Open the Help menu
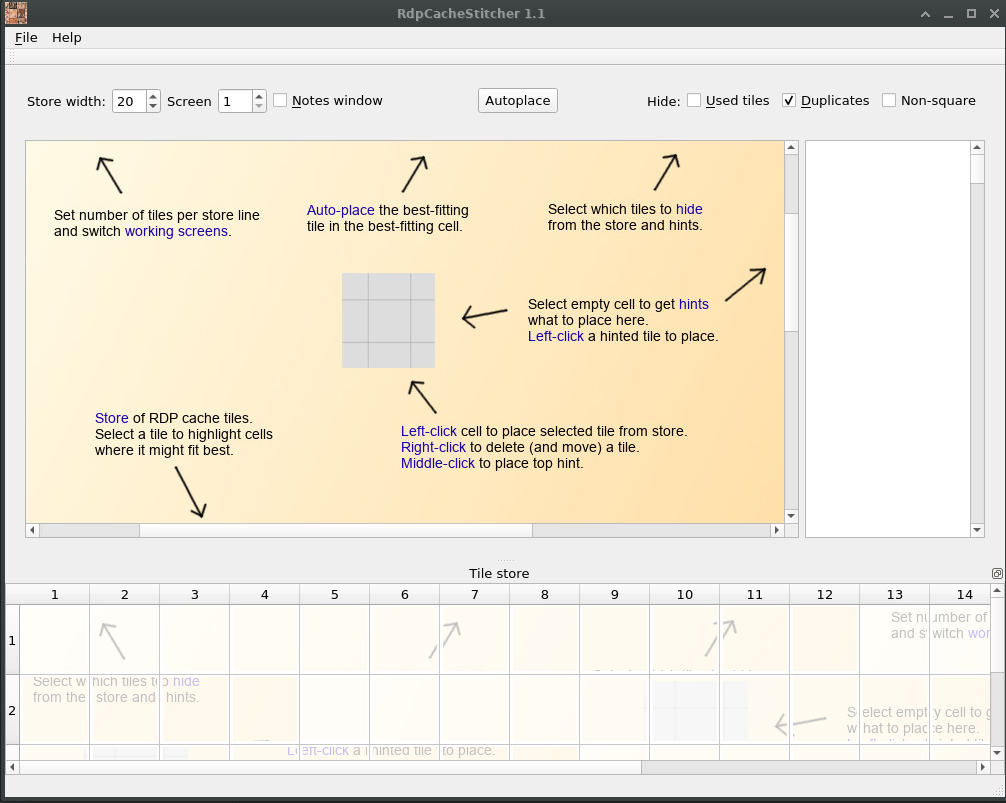Image resolution: width=1006 pixels, height=803 pixels. click(x=67, y=37)
